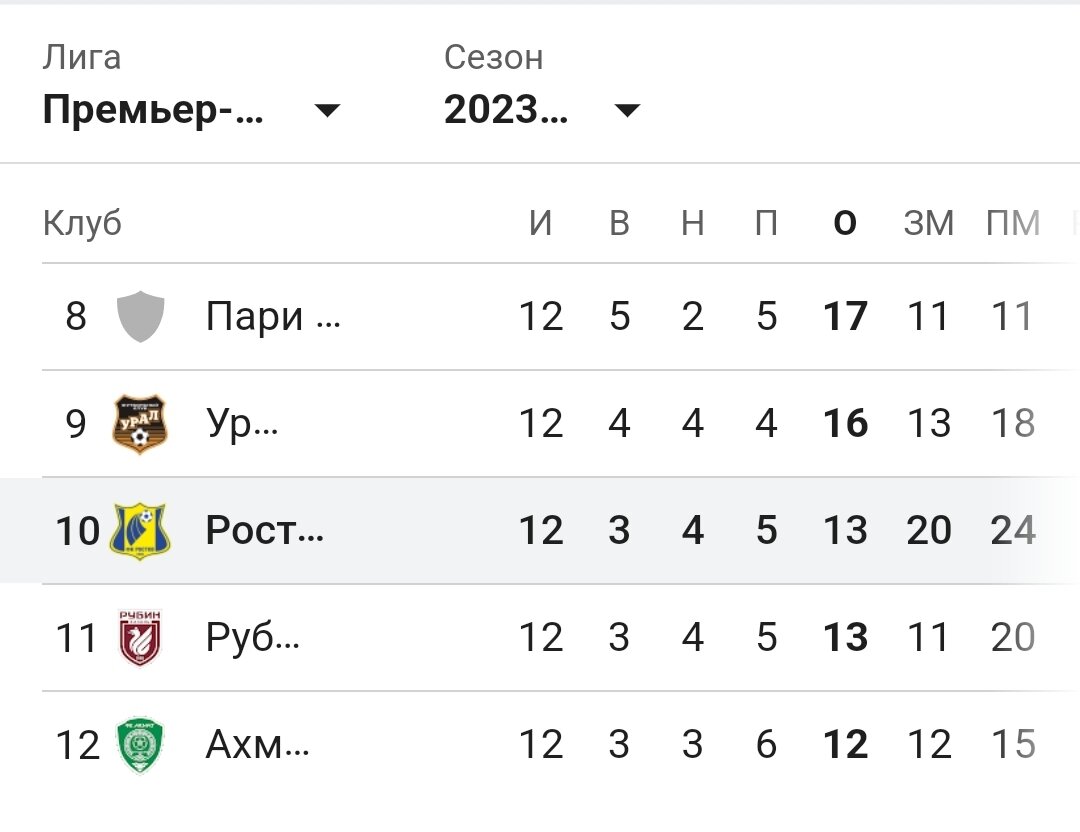Open team Пари НН details
This screenshot has width=1080, height=832.
click(x=272, y=316)
